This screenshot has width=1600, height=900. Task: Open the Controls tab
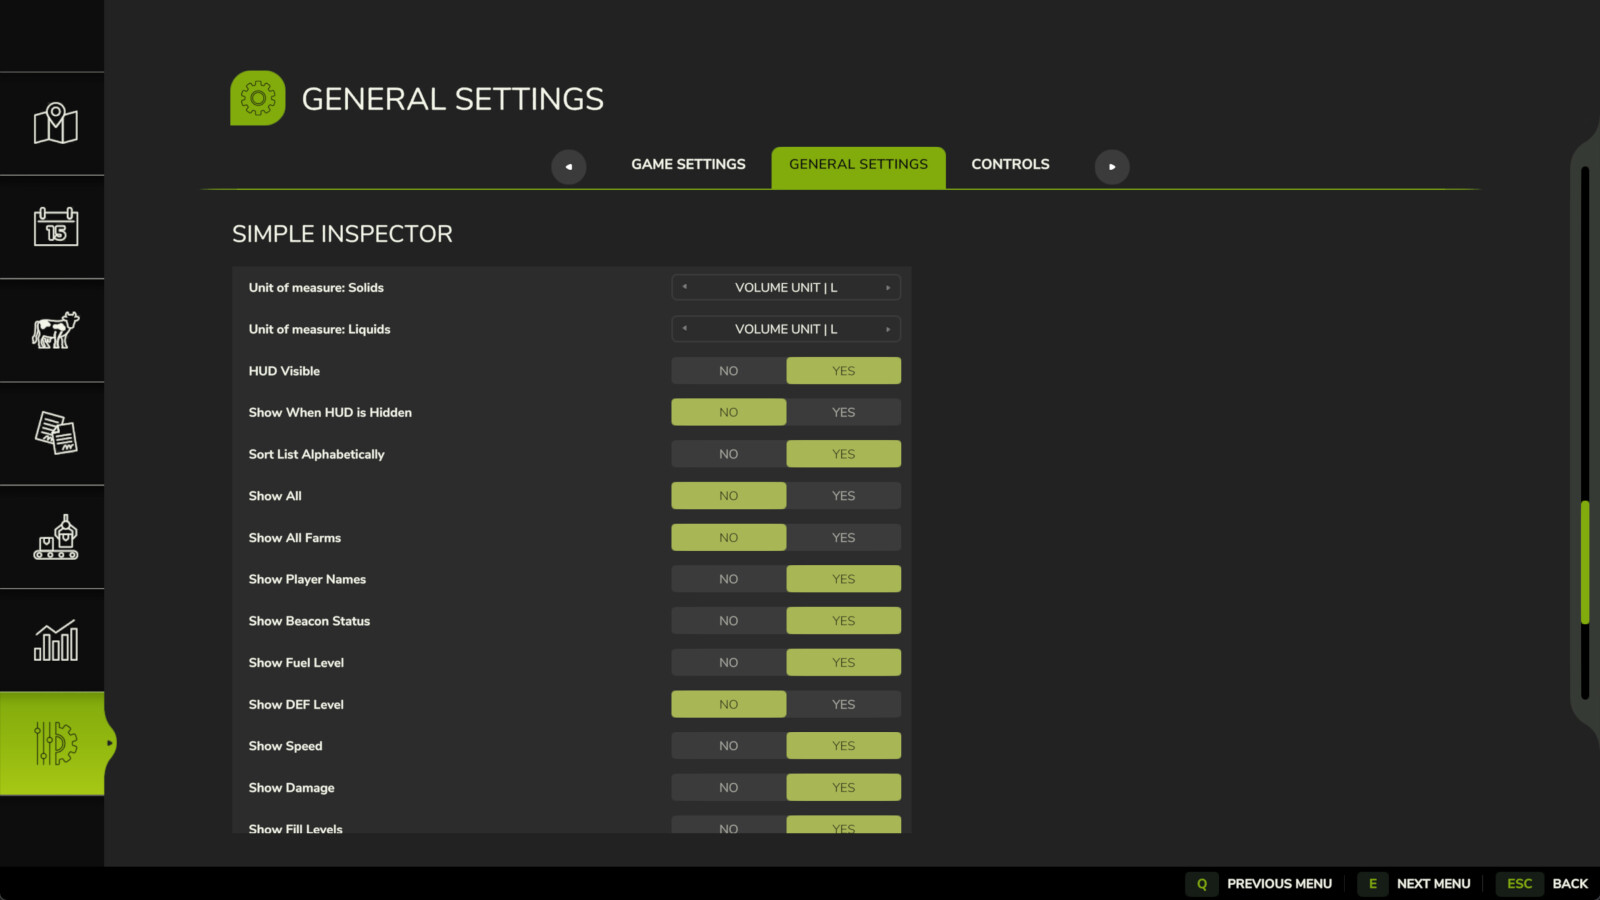[x=1010, y=164]
